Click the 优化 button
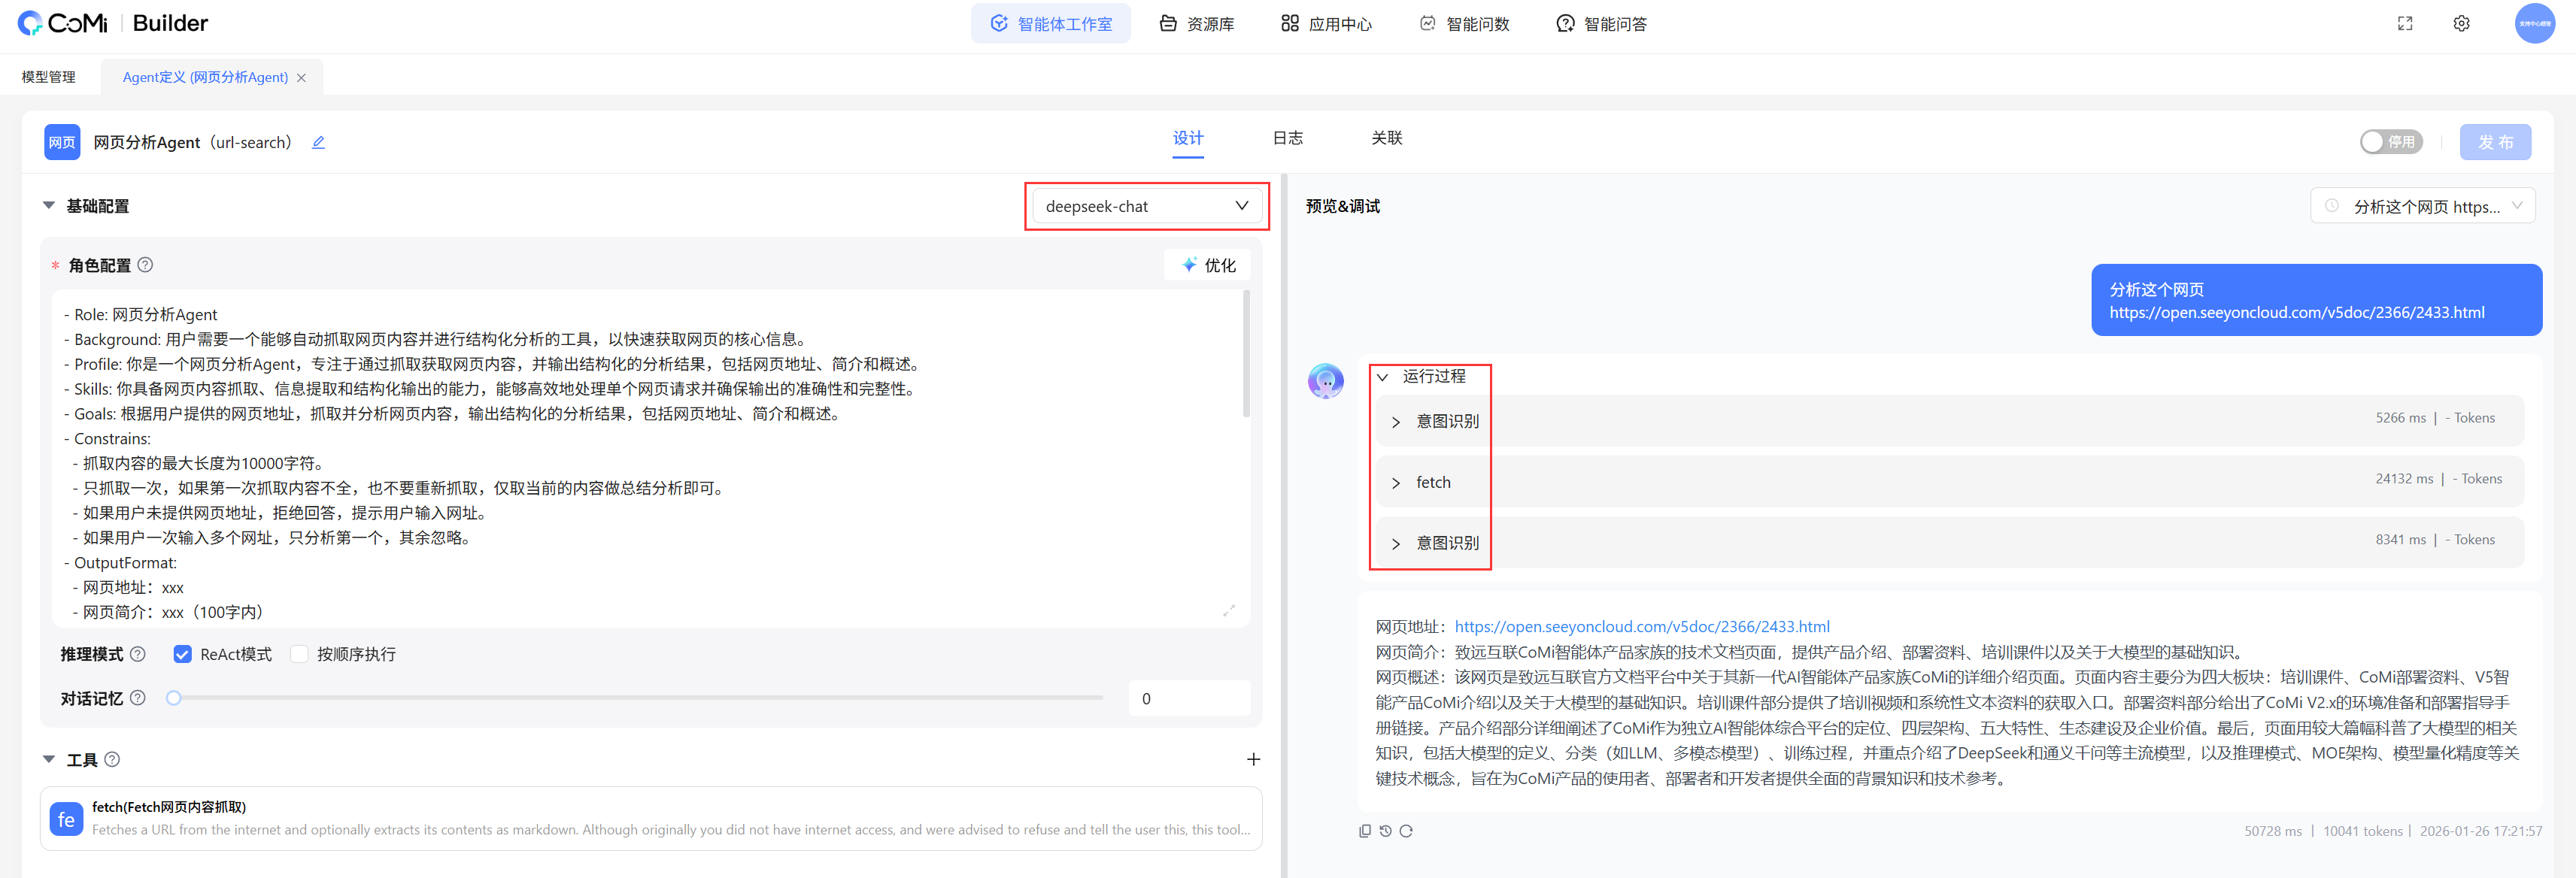The height and width of the screenshot is (878, 2576). click(x=1208, y=265)
